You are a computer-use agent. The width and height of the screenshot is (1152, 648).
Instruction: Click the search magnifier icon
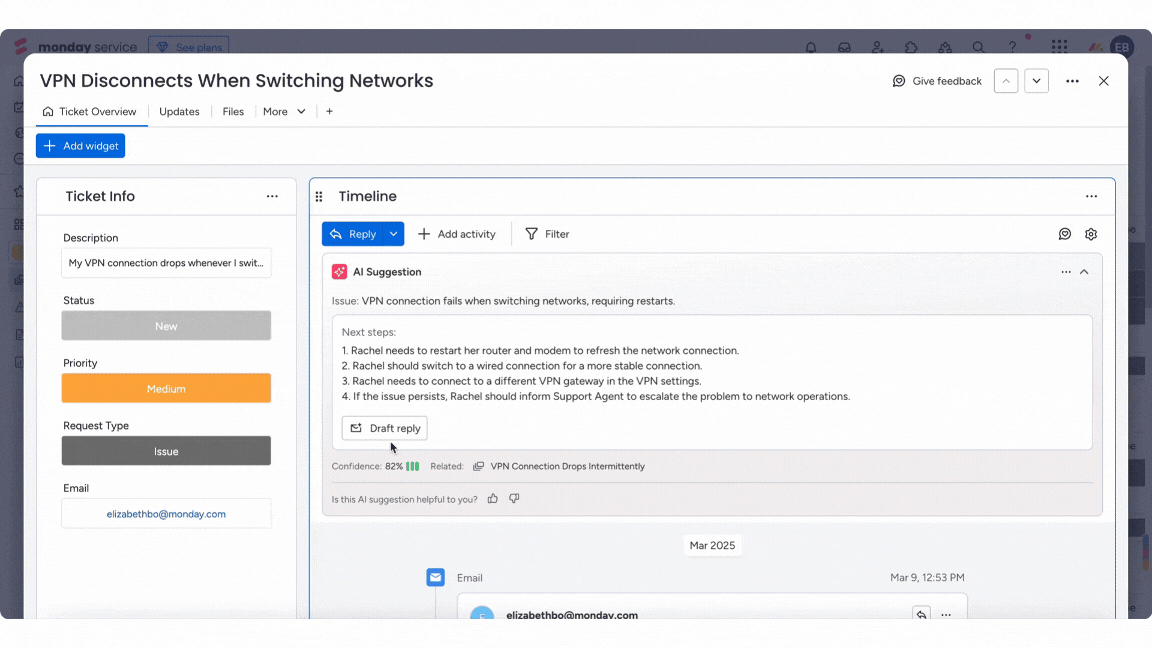coord(978,47)
